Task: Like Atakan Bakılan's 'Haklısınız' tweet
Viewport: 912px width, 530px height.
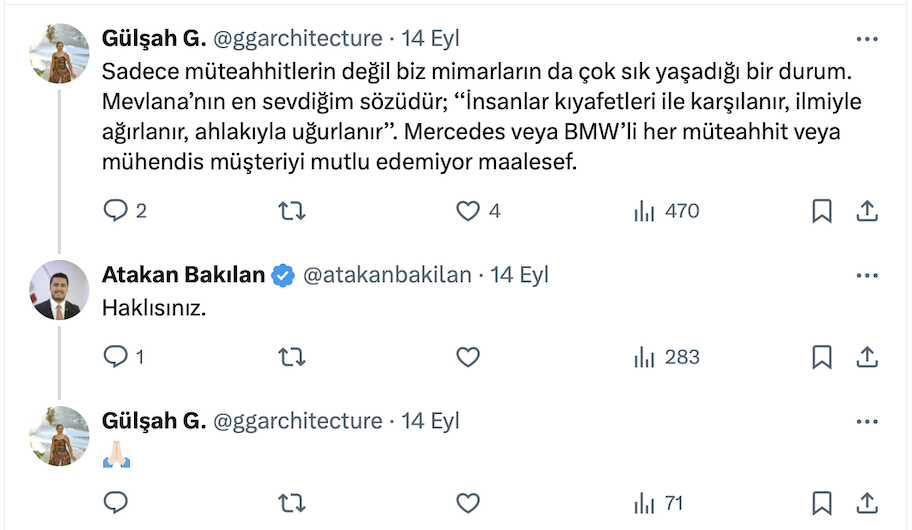Action: 468,357
